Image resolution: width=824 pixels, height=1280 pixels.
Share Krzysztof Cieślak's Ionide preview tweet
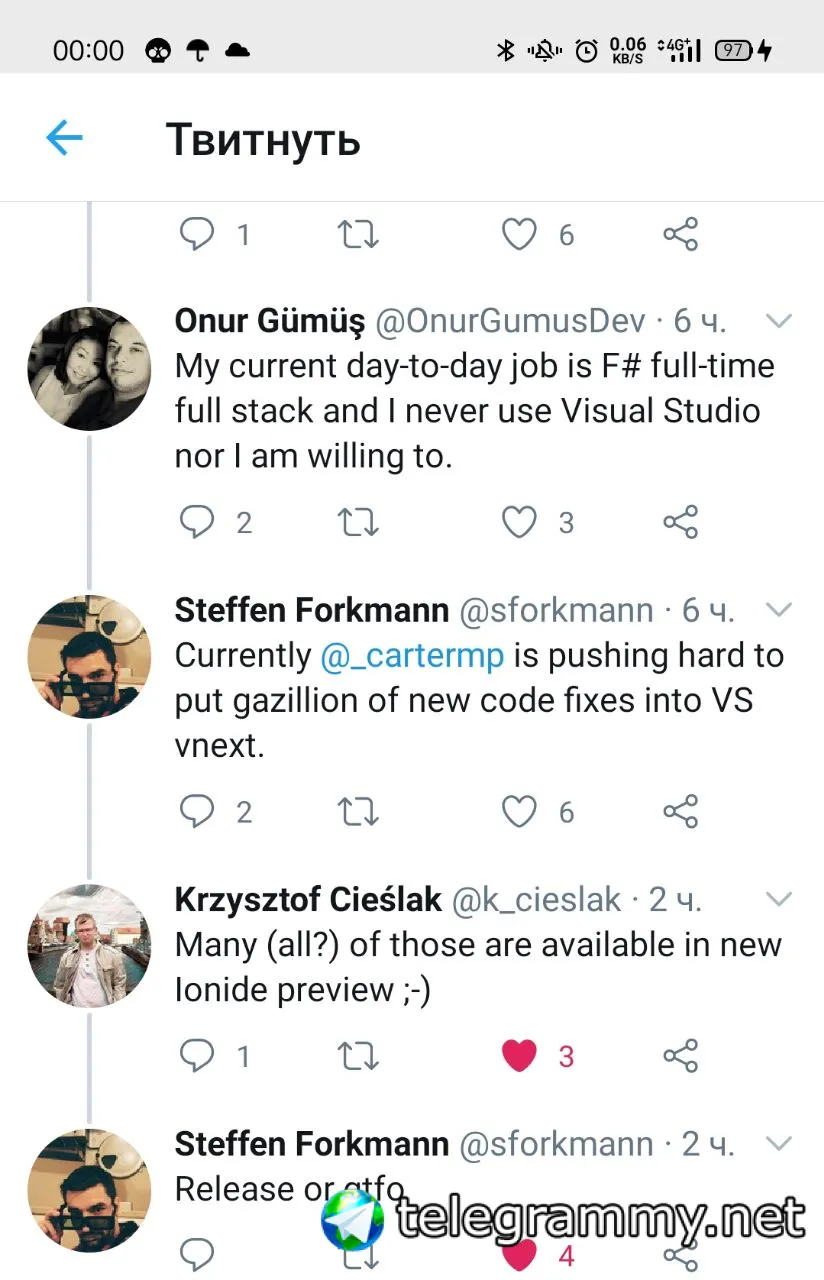pyautogui.click(x=680, y=1056)
